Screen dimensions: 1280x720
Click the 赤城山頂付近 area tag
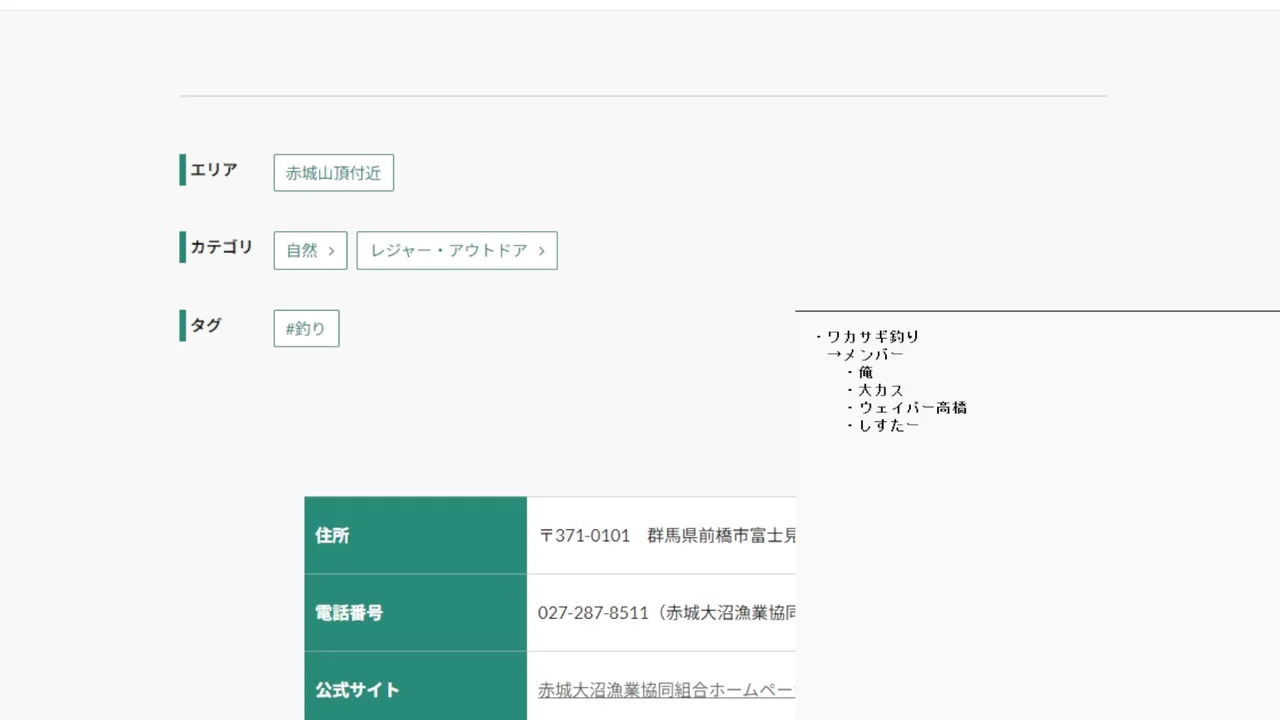[x=333, y=173]
